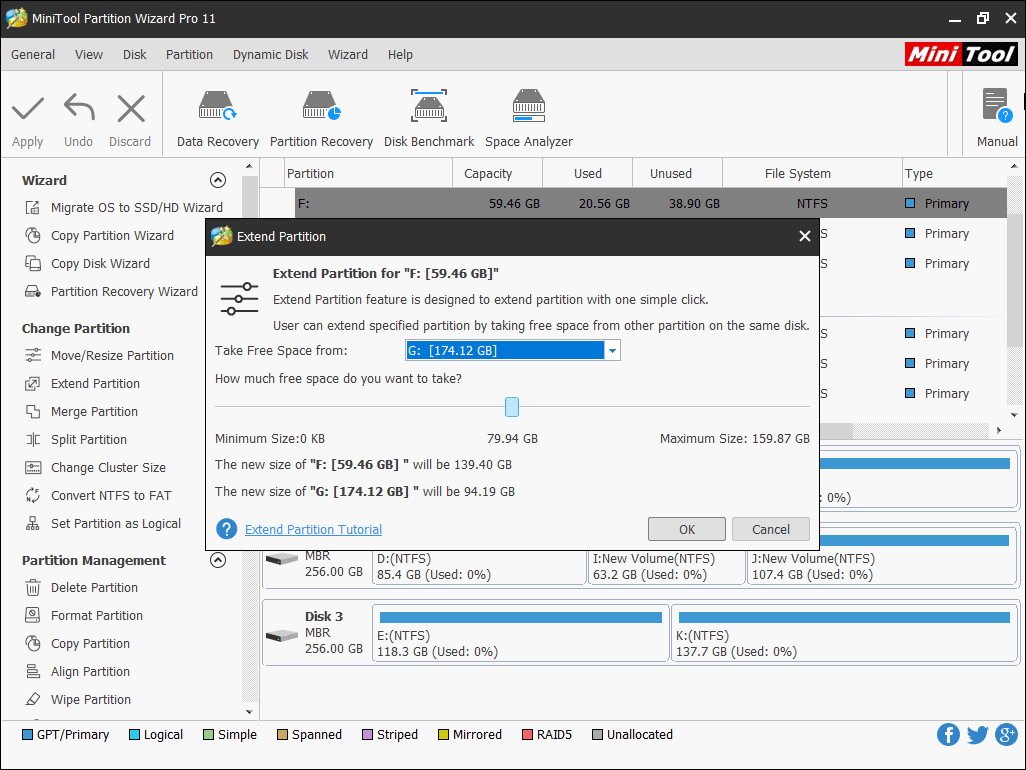Collapse the Wizard section
Image resolution: width=1026 pixels, height=770 pixels.
click(218, 180)
